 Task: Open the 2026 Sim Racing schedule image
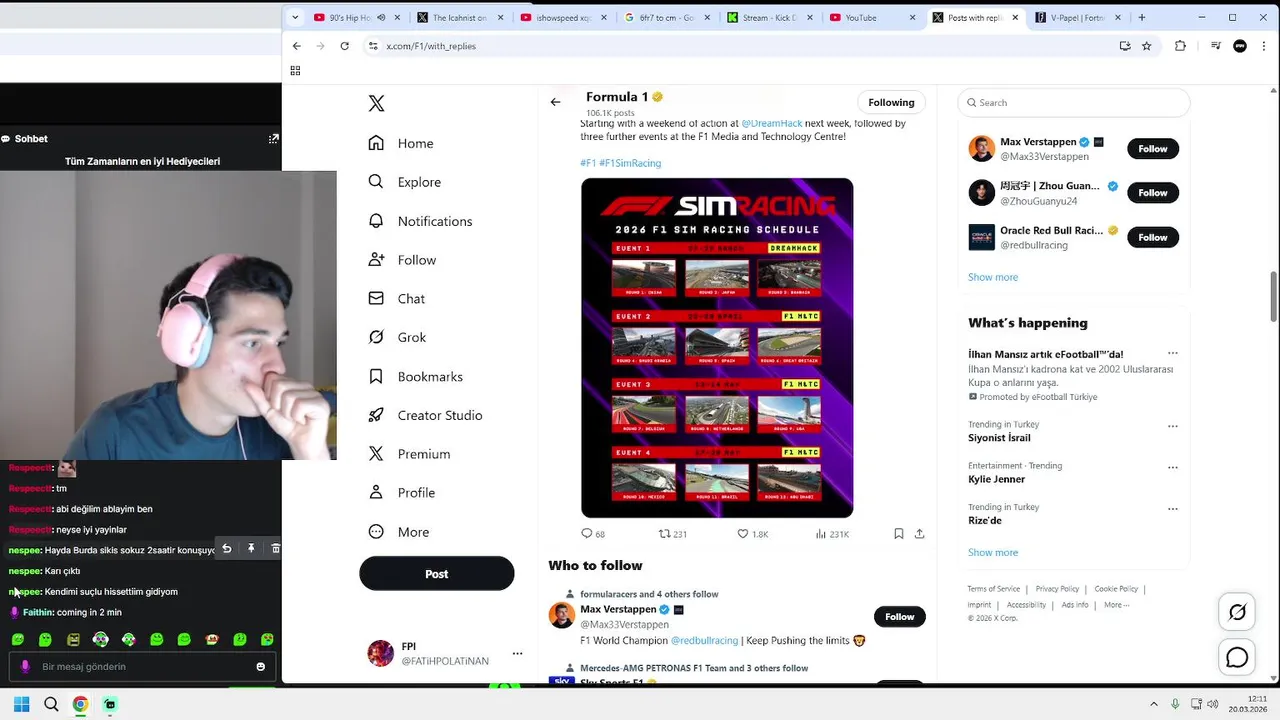point(717,348)
